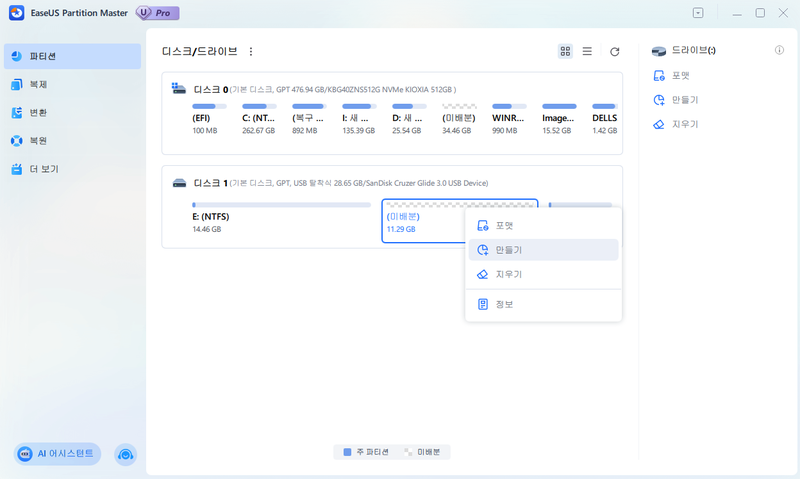Open the 디스크/드라이브 three-dot options menu
Viewport: 800px width, 479px height.
[251, 51]
